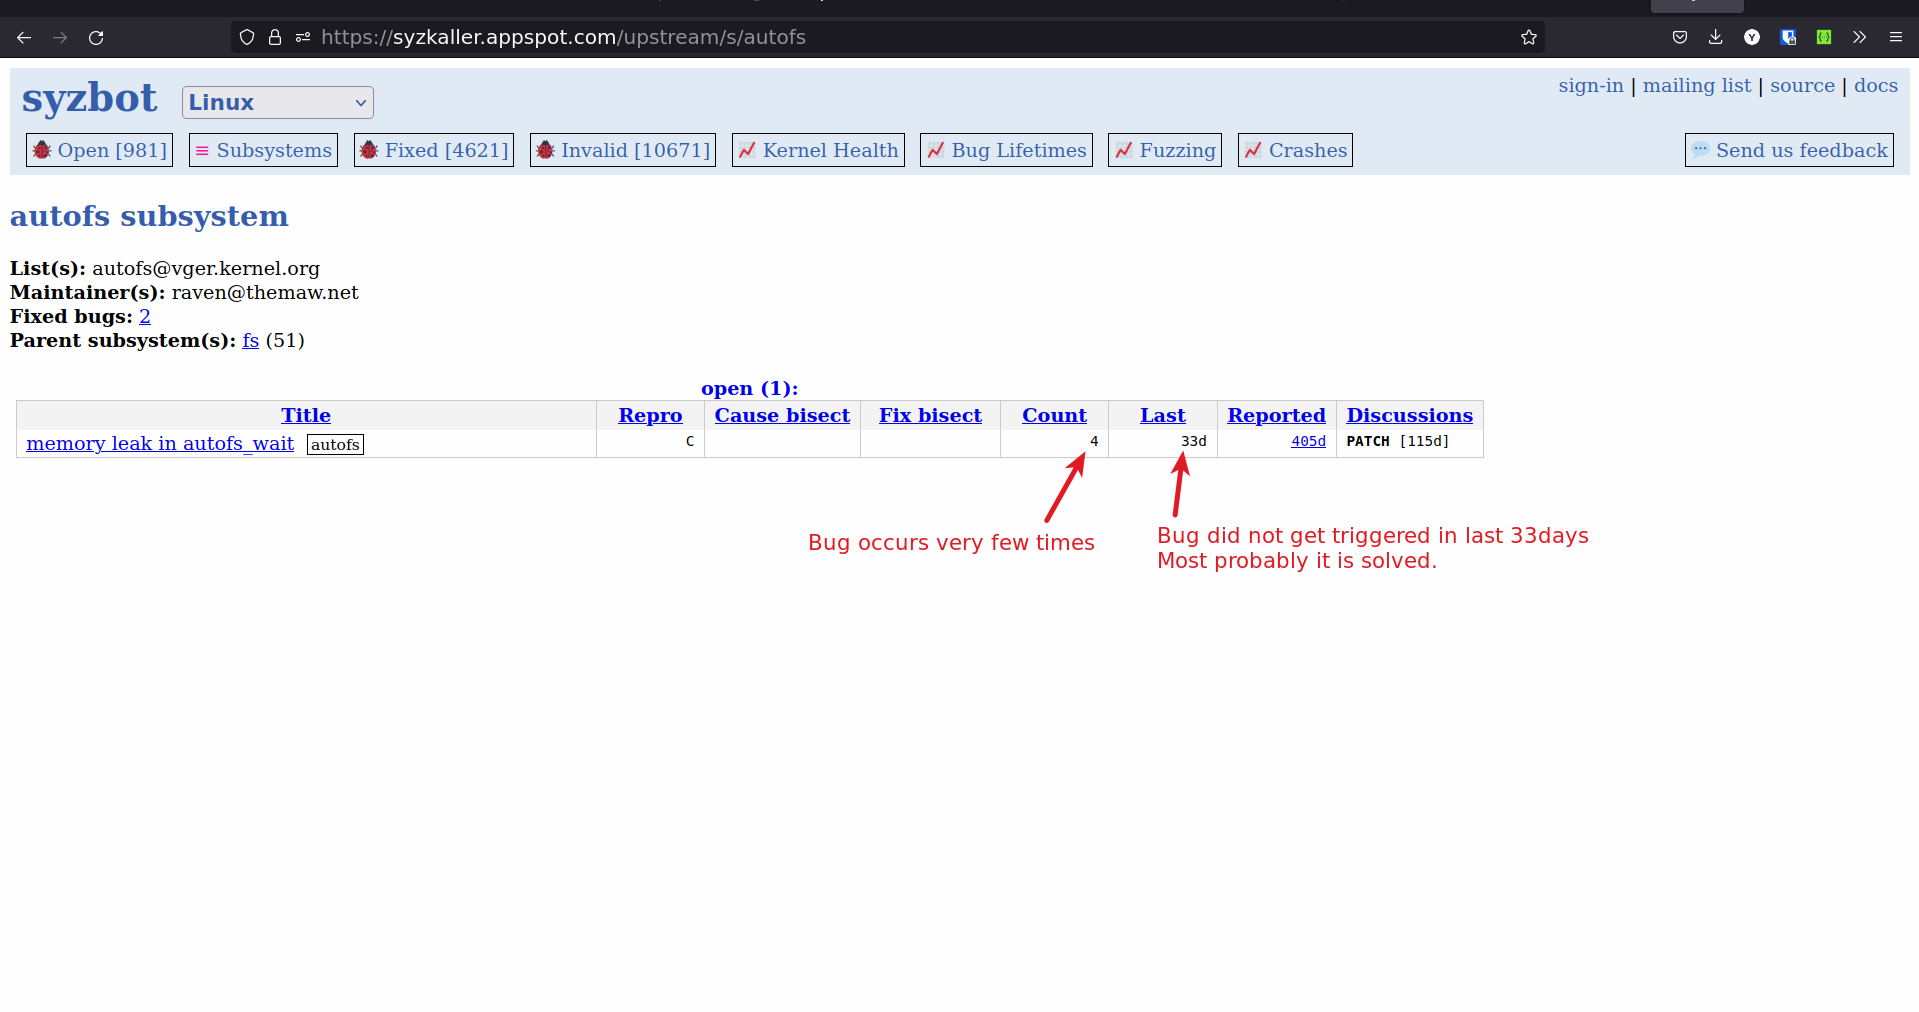Open the fixed bugs count link
This screenshot has height=1012, width=1919.
pyautogui.click(x=145, y=317)
